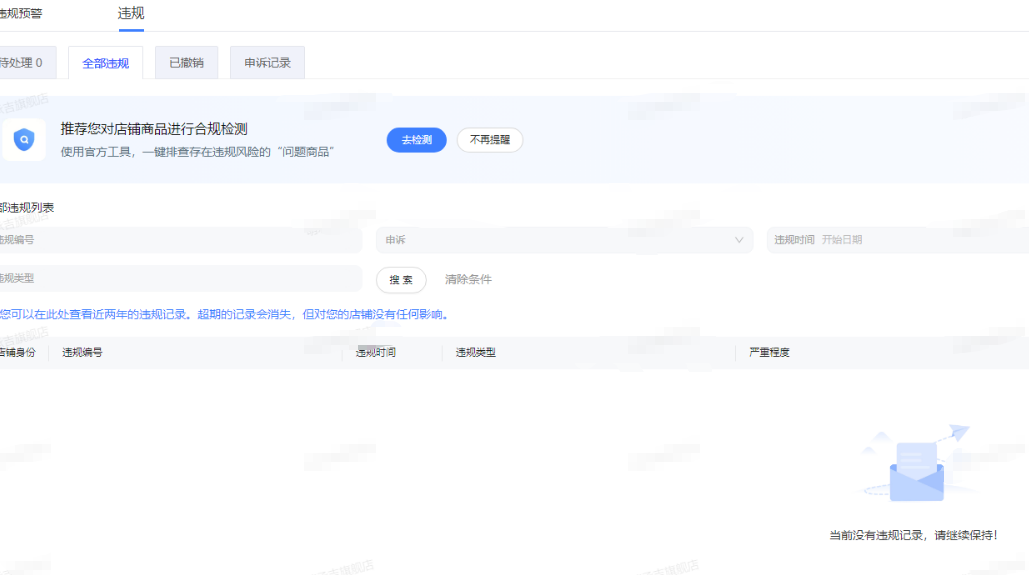Expand the 申诉 dropdown arrow
Viewport: 1029px width, 575px height.
[x=739, y=240]
